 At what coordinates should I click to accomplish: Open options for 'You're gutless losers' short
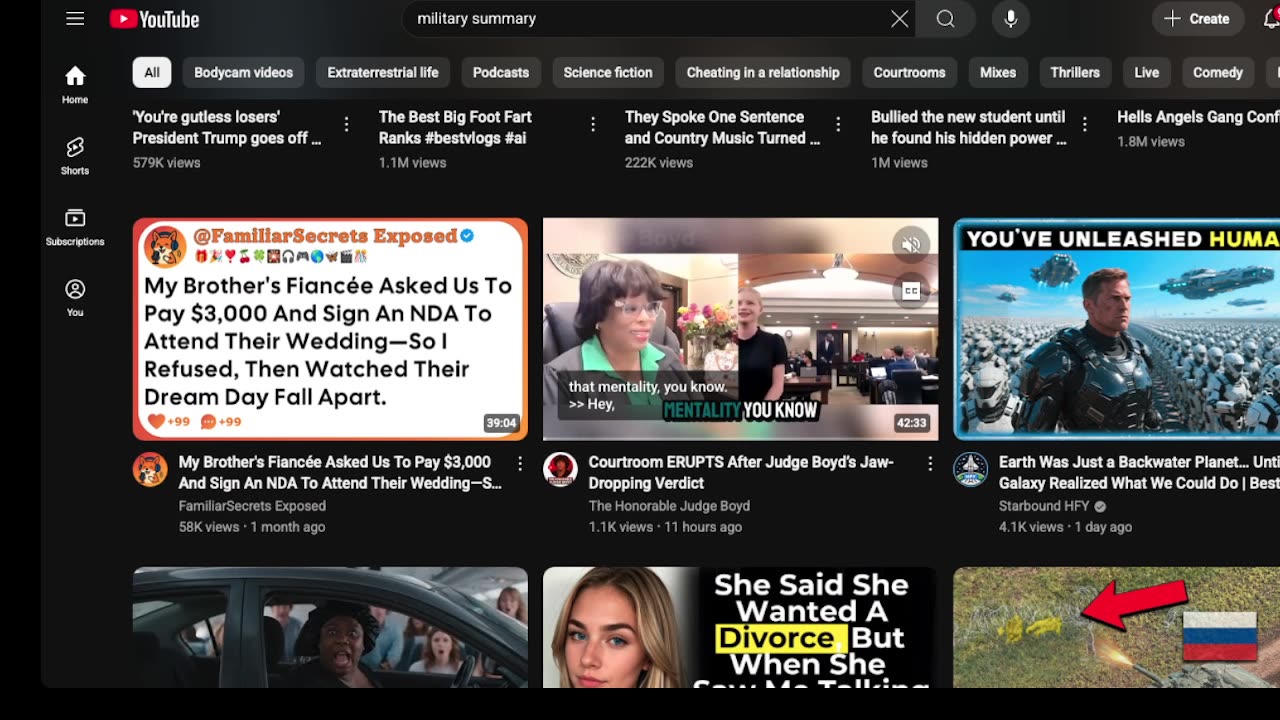tap(346, 125)
